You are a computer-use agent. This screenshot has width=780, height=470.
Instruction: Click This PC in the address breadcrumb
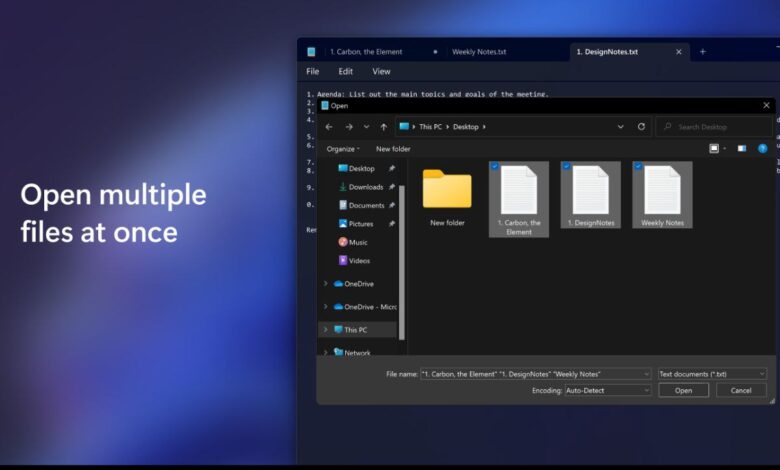pos(430,127)
